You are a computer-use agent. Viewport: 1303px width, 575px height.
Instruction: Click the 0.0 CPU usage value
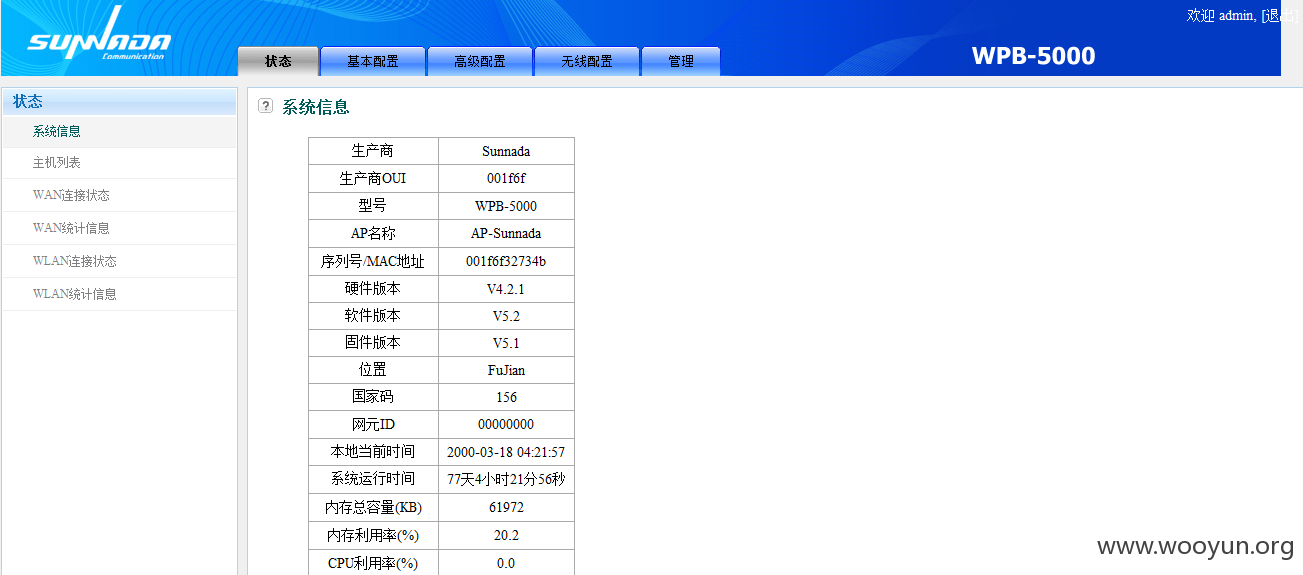pos(506,563)
